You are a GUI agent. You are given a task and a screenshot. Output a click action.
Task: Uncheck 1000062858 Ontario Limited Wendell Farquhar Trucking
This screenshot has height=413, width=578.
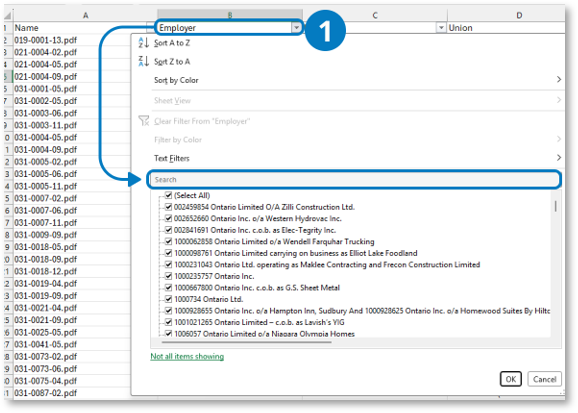(x=168, y=241)
